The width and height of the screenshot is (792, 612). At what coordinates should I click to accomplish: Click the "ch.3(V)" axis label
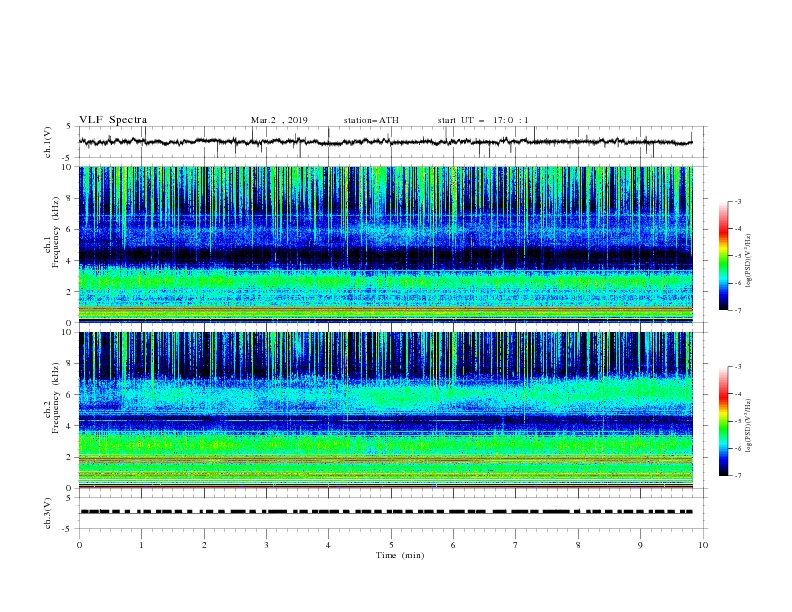coord(48,513)
